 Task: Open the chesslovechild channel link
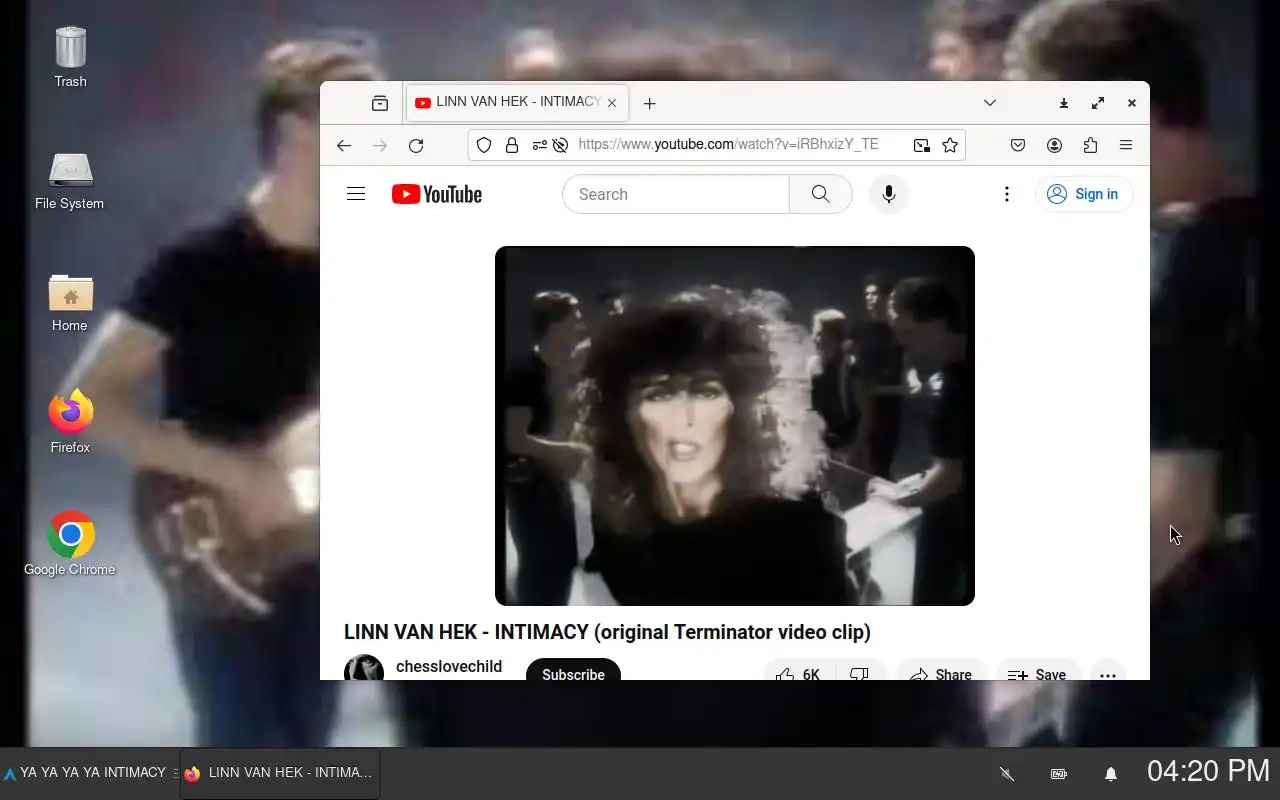pos(449,666)
